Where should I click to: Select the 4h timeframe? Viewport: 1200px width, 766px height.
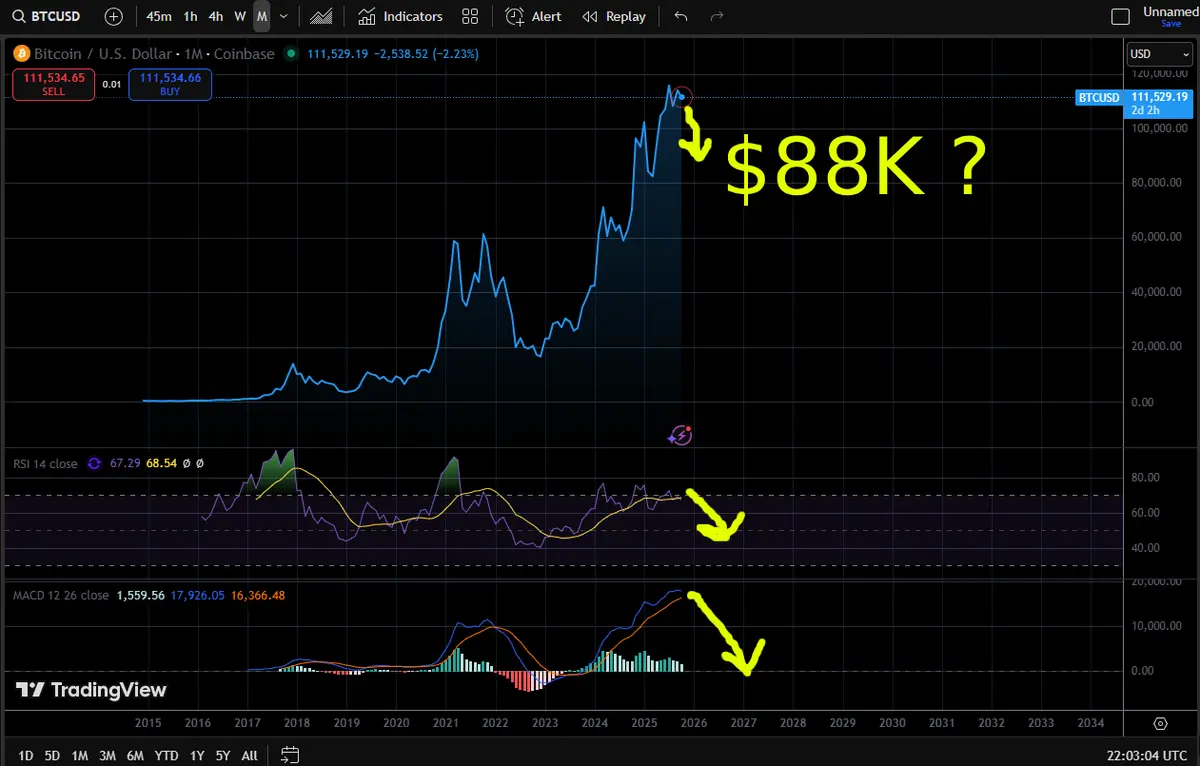[x=216, y=16]
